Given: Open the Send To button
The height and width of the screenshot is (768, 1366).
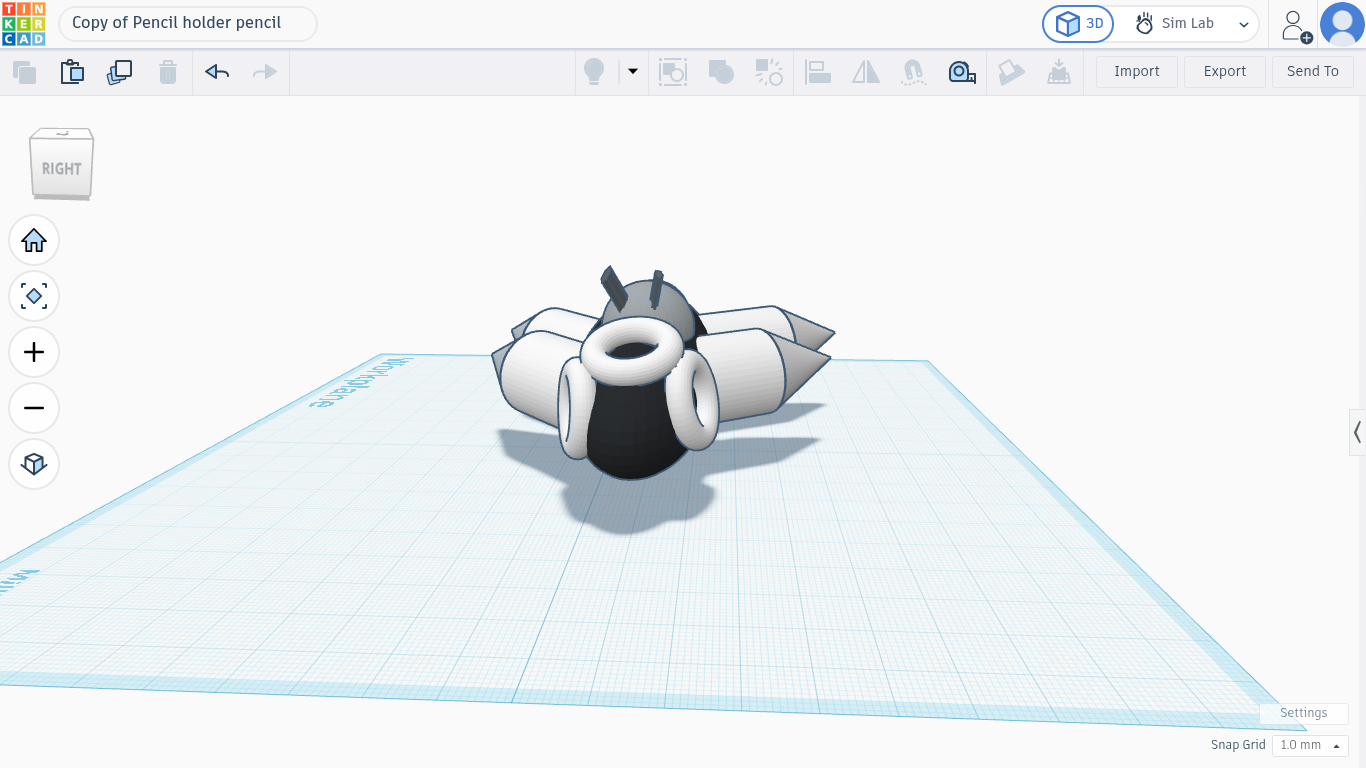Looking at the screenshot, I should tap(1313, 72).
